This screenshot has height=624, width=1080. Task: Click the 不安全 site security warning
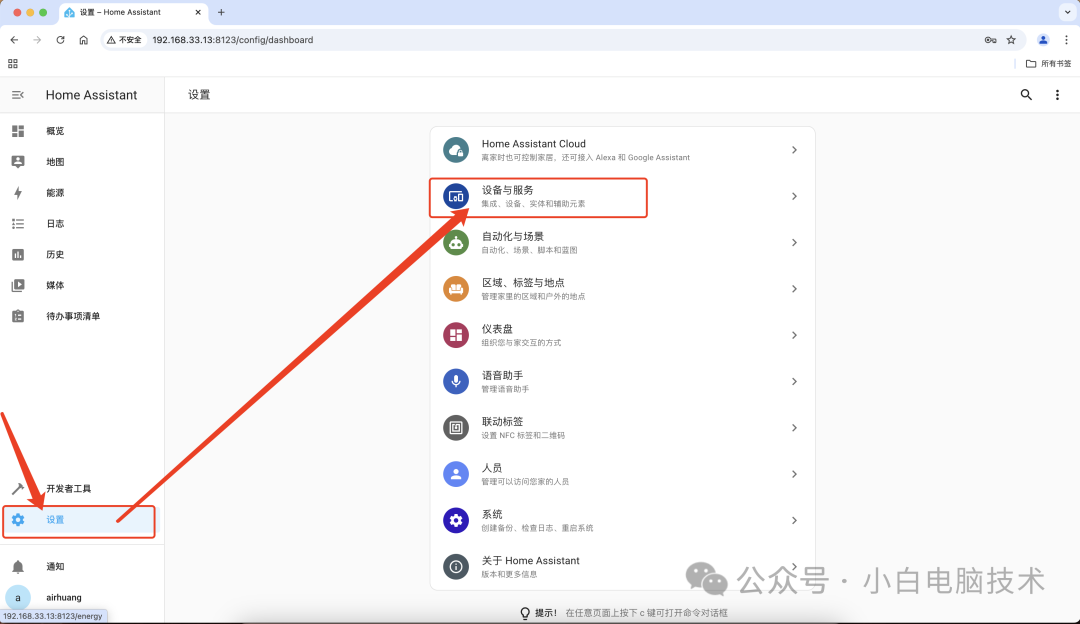click(x=125, y=40)
